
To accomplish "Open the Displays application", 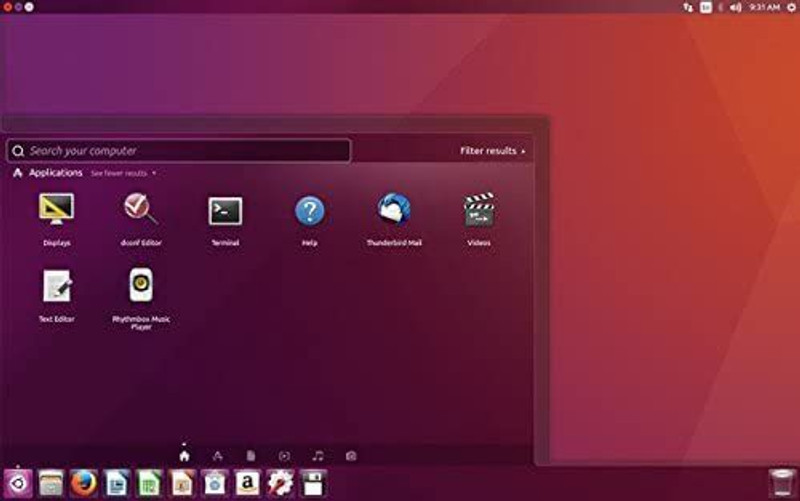I will (56, 211).
